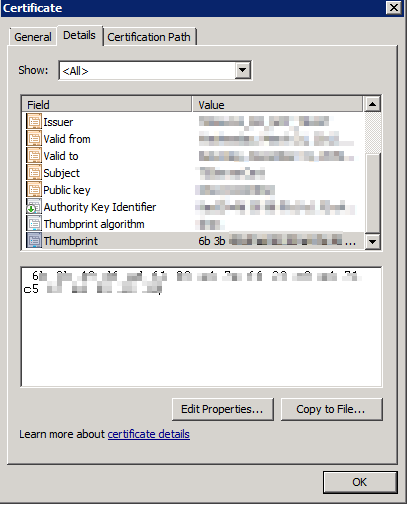The width and height of the screenshot is (407, 505).
Task: Switch to the General tab
Action: coord(33,37)
